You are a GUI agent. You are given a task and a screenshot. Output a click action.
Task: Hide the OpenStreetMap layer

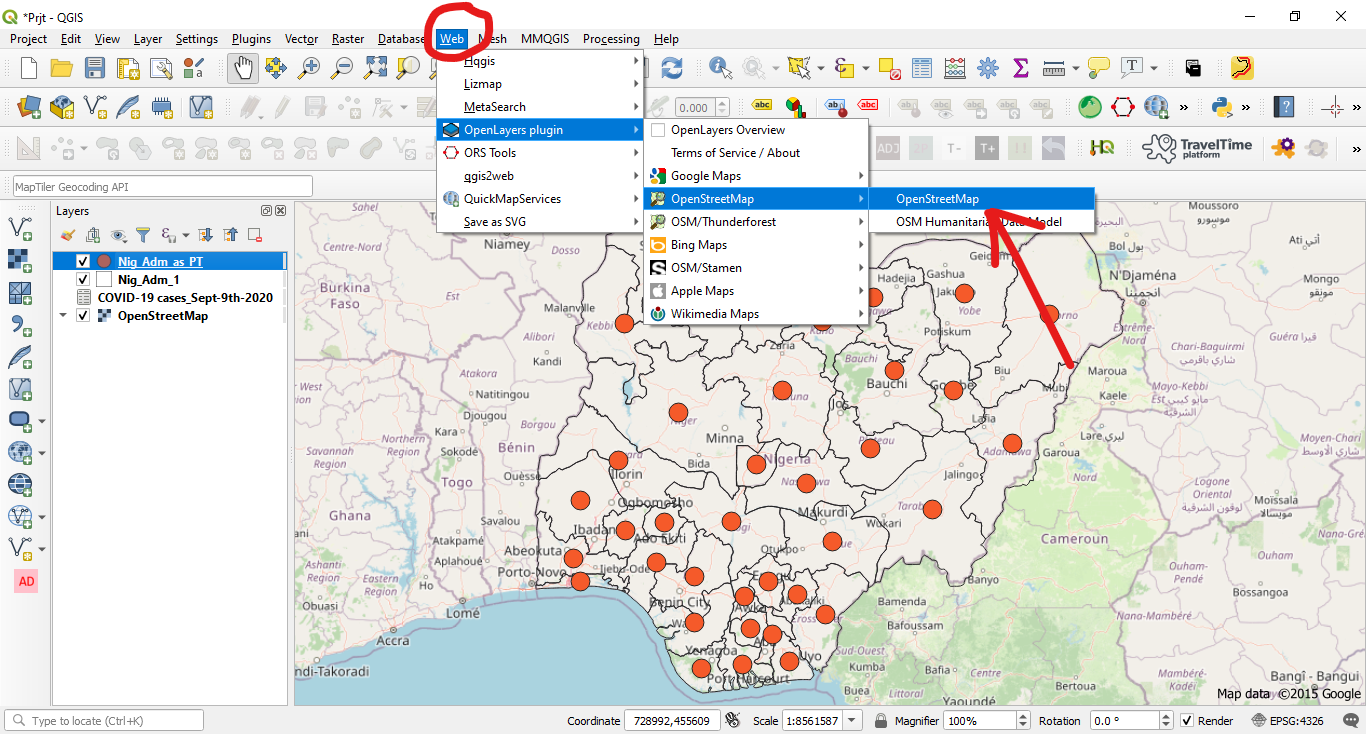tap(85, 315)
